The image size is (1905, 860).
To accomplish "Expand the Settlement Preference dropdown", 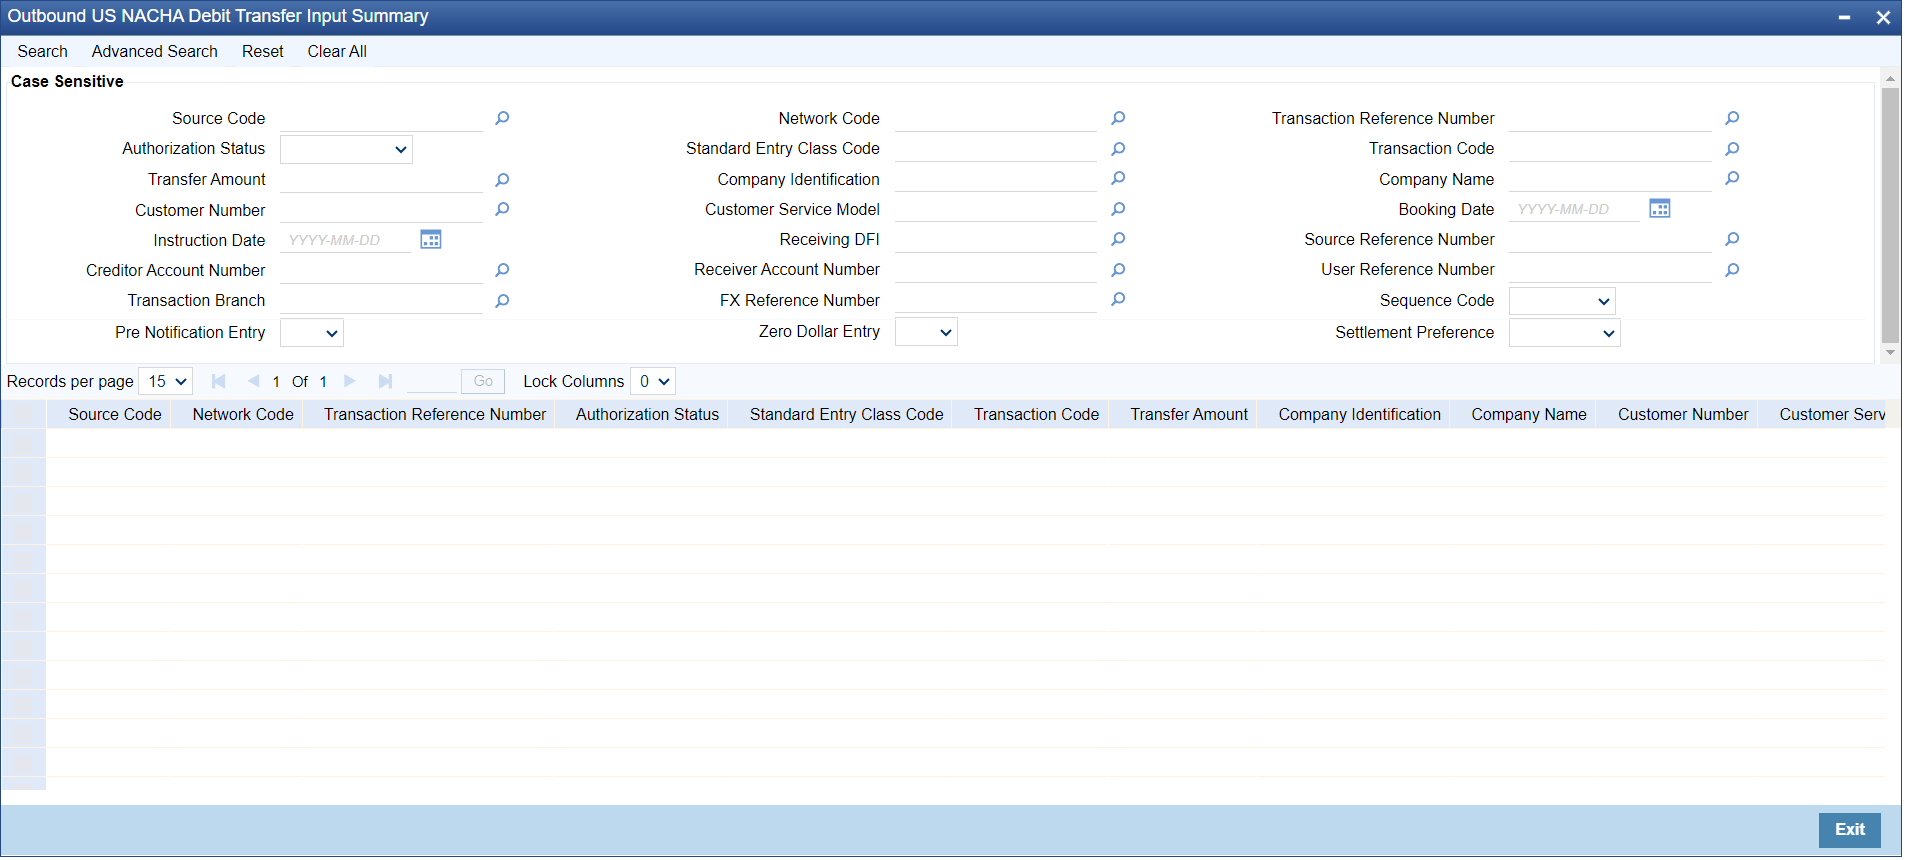I will 1565,333.
